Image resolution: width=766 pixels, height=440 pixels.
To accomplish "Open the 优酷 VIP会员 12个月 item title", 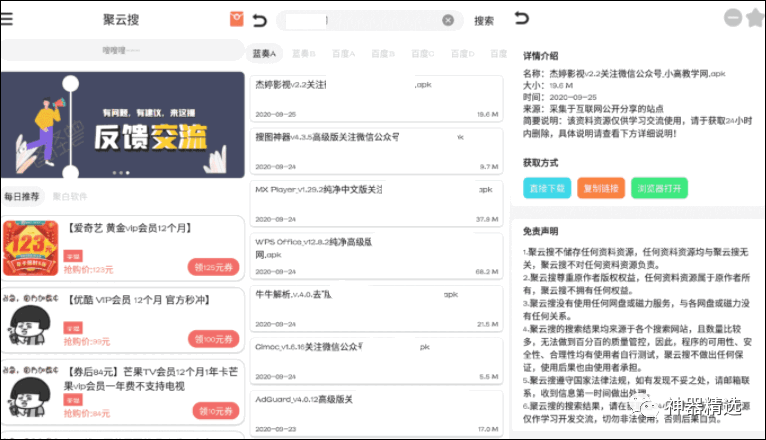I will [138, 300].
